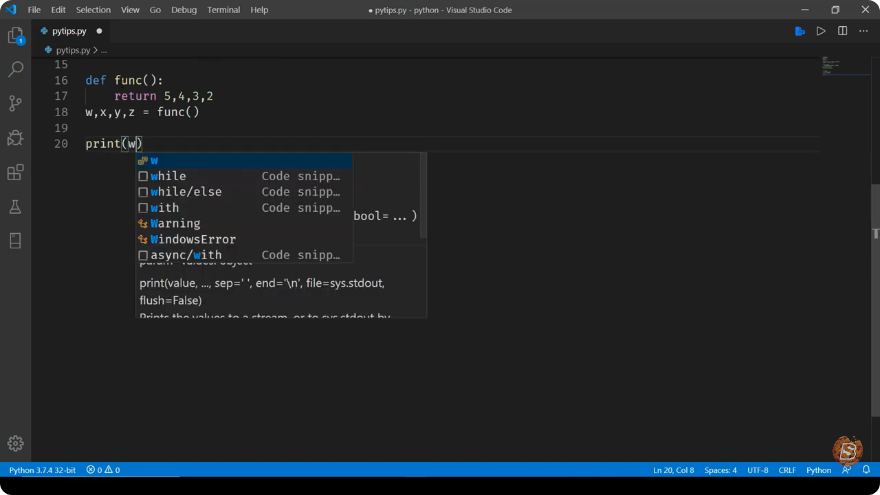Open the Explorer view in activity bar

point(15,36)
